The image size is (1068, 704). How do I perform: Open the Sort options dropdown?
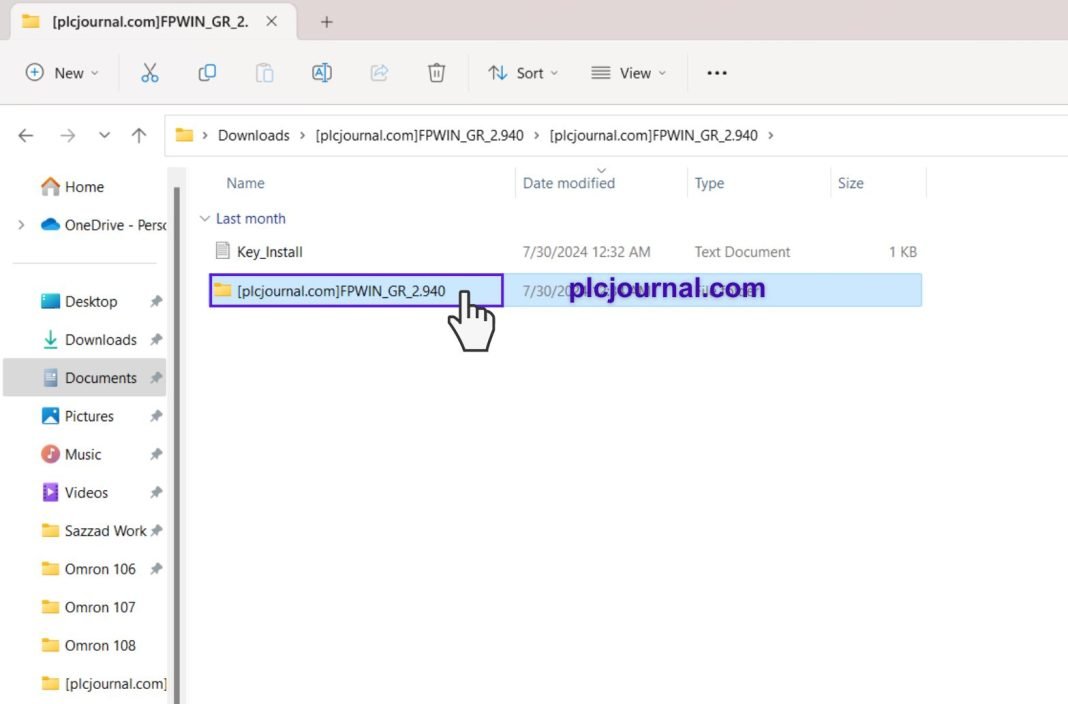pyautogui.click(x=523, y=72)
